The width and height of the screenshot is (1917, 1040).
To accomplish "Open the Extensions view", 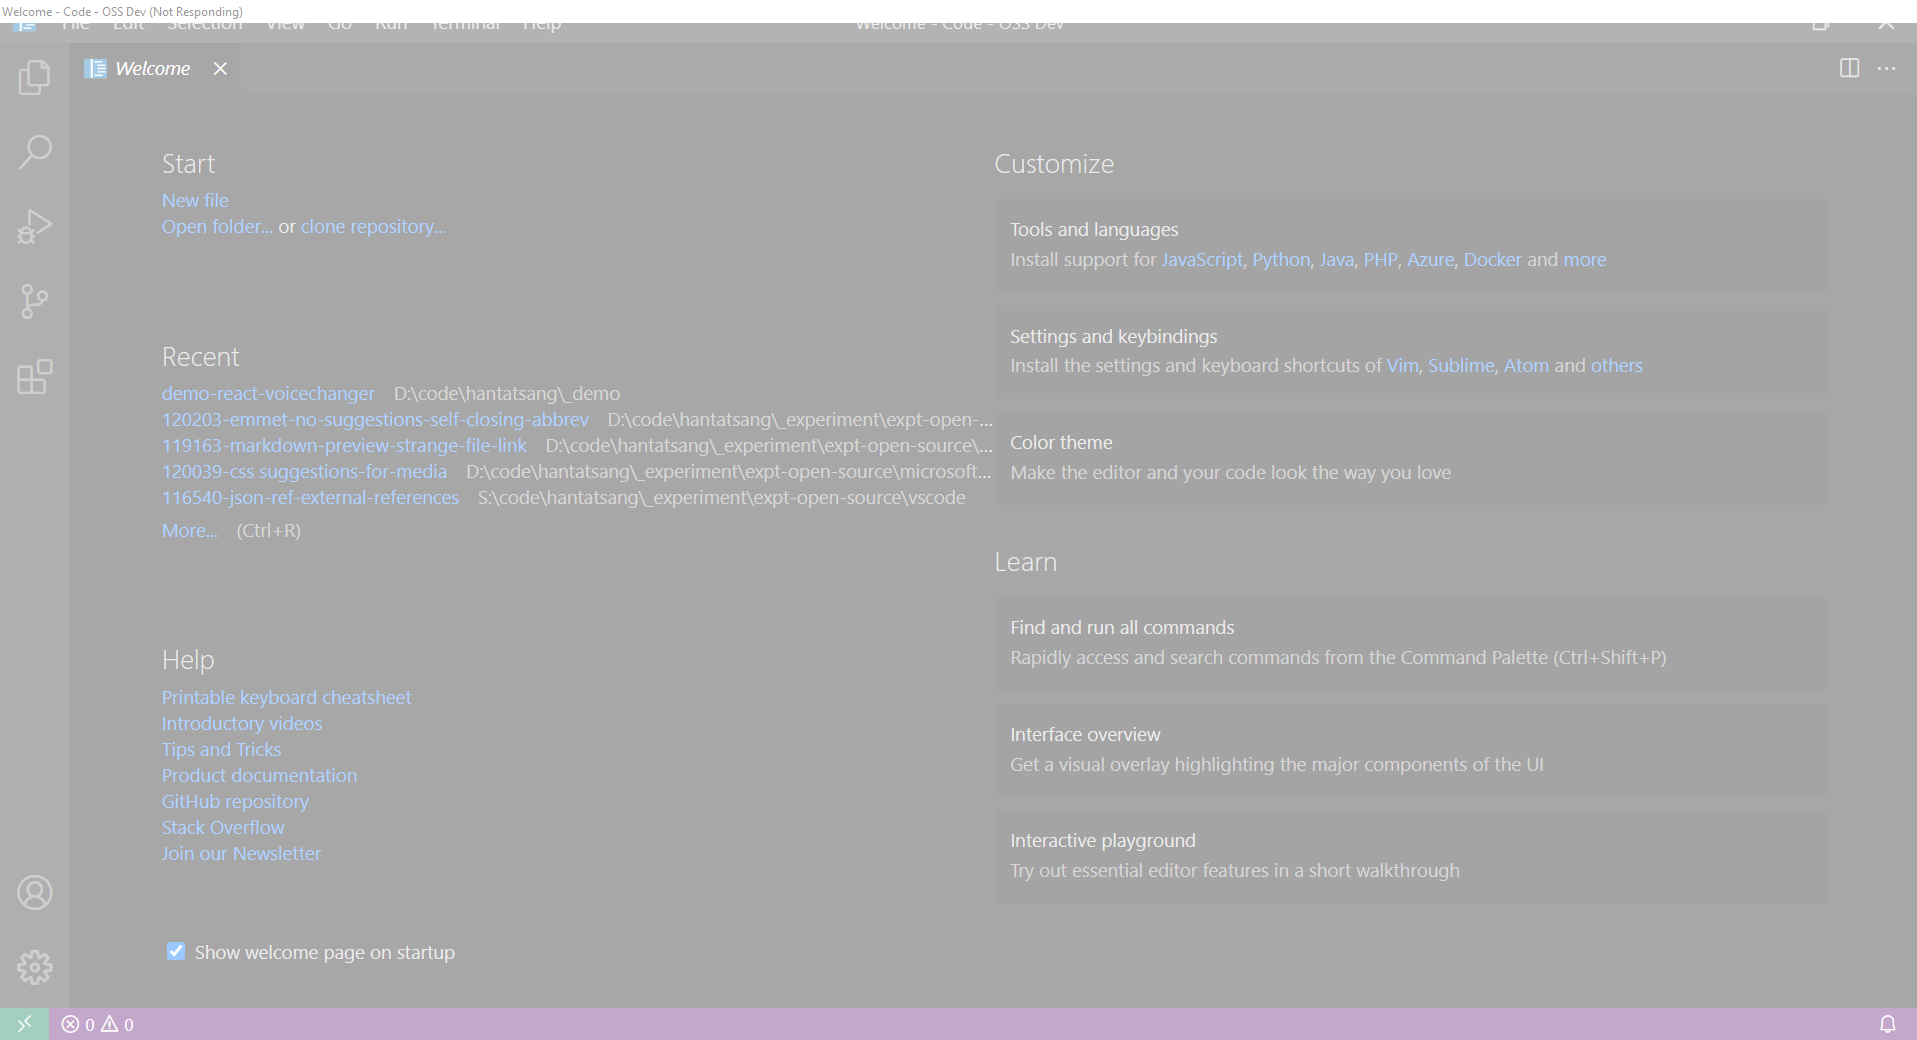I will coord(34,377).
